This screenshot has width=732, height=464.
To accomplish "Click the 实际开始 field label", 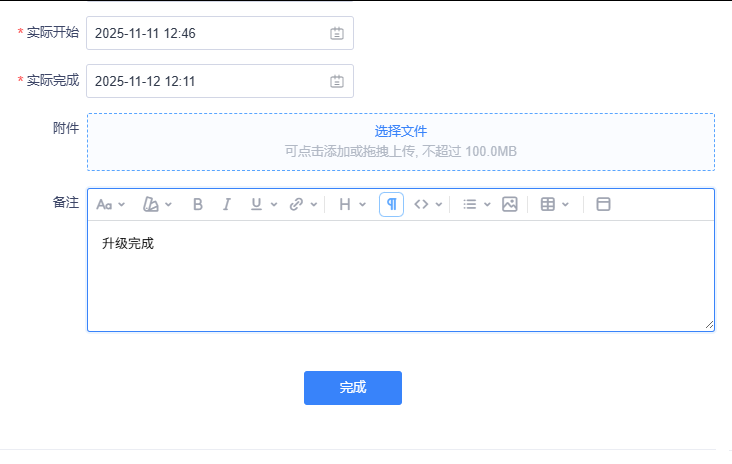I will [x=53, y=32].
